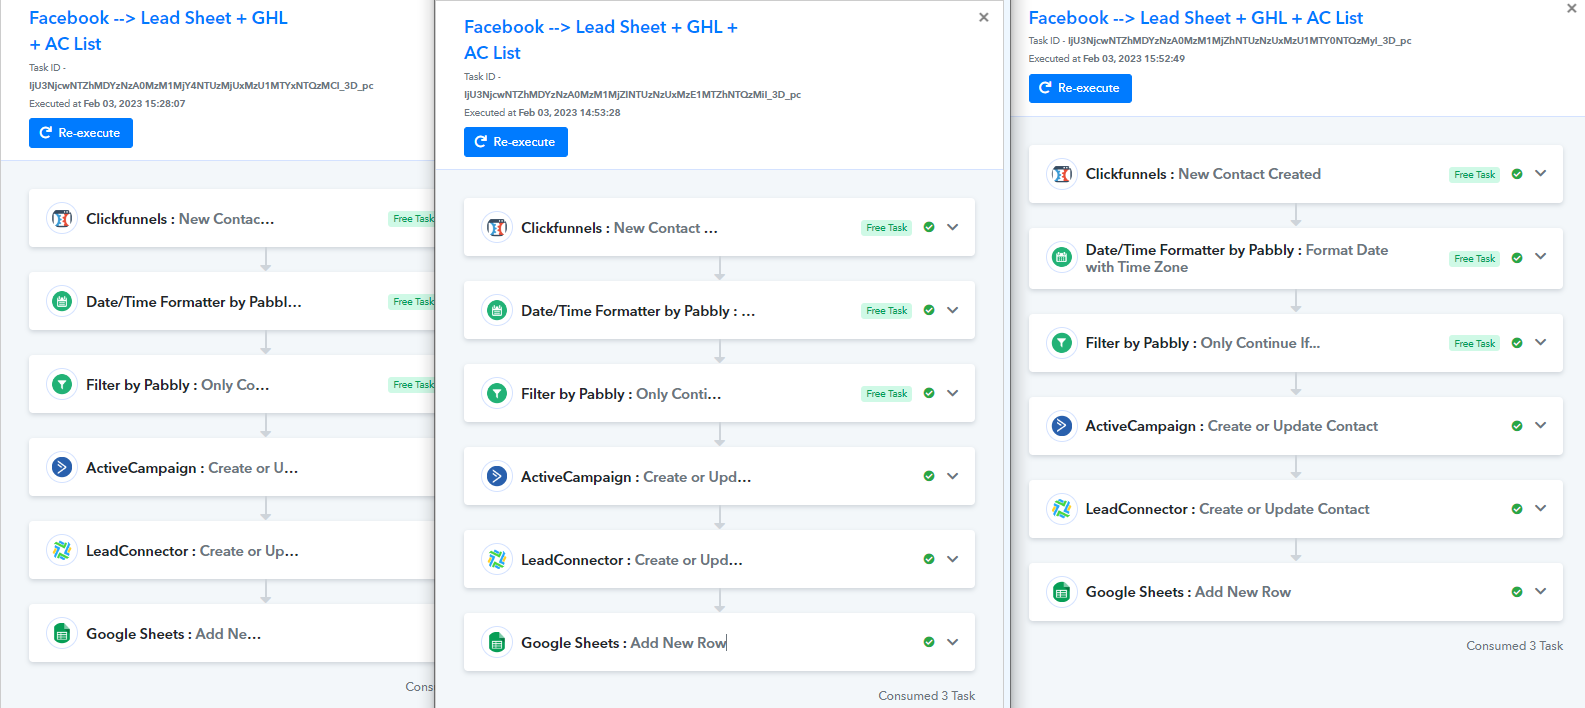Expand Filter Only Continue If step, right panel
The image size is (1585, 708).
[x=1541, y=342]
